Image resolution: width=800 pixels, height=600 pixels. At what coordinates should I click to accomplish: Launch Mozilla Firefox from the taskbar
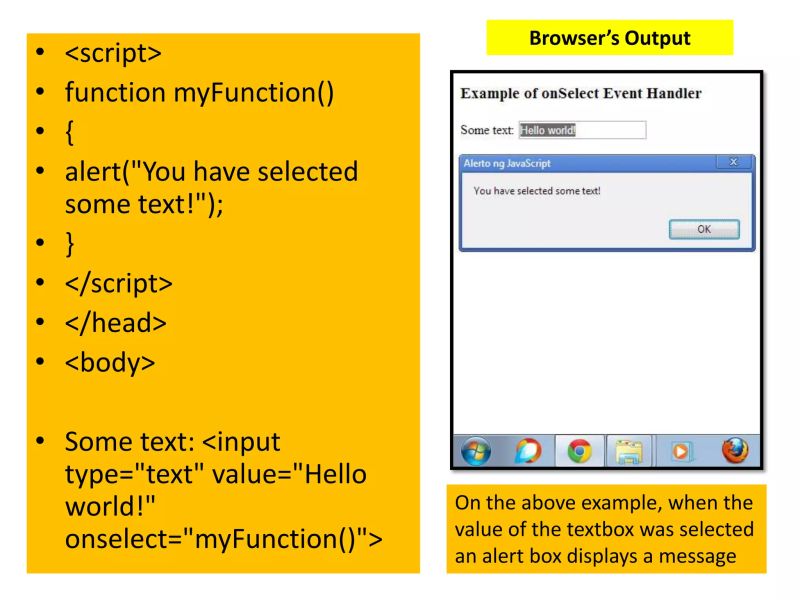pyautogui.click(x=733, y=450)
